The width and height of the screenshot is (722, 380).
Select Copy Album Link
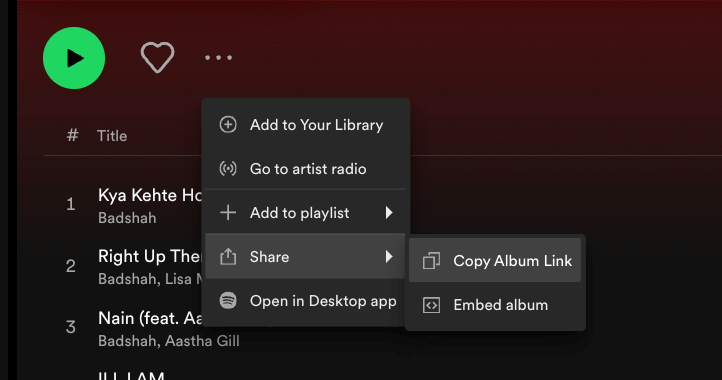[495, 261]
